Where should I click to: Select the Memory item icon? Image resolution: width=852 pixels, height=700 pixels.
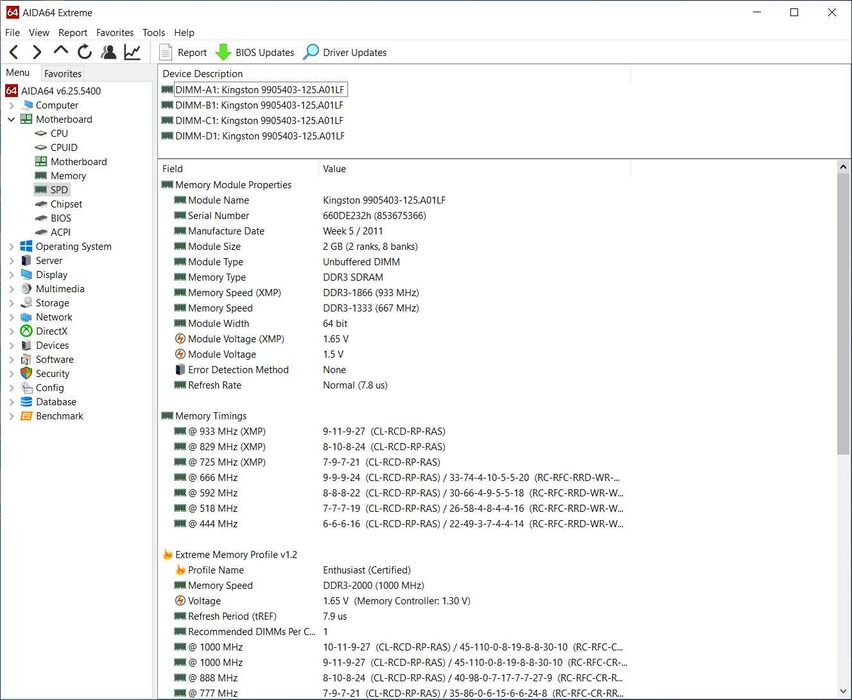tap(41, 176)
